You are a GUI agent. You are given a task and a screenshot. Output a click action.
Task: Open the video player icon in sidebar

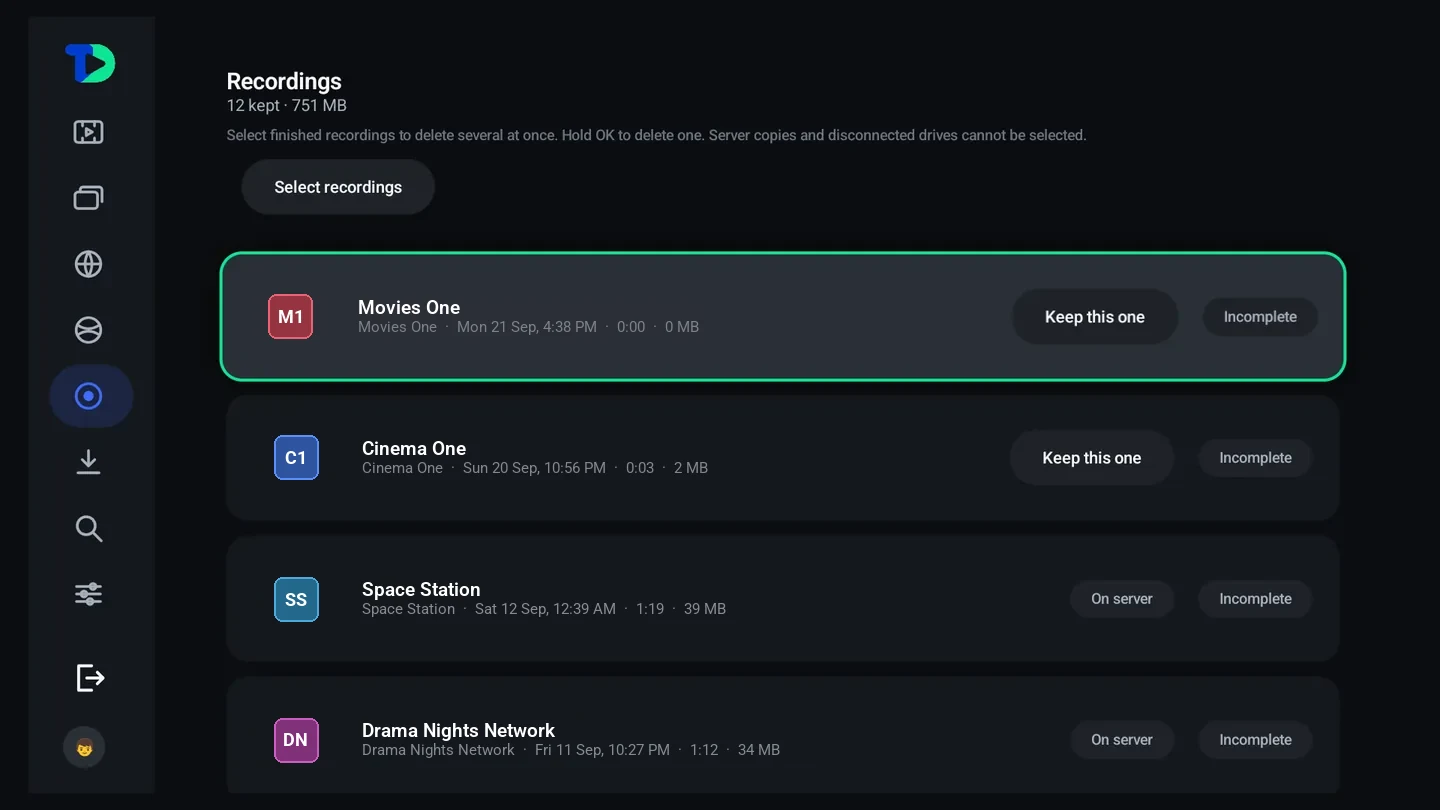[89, 132]
